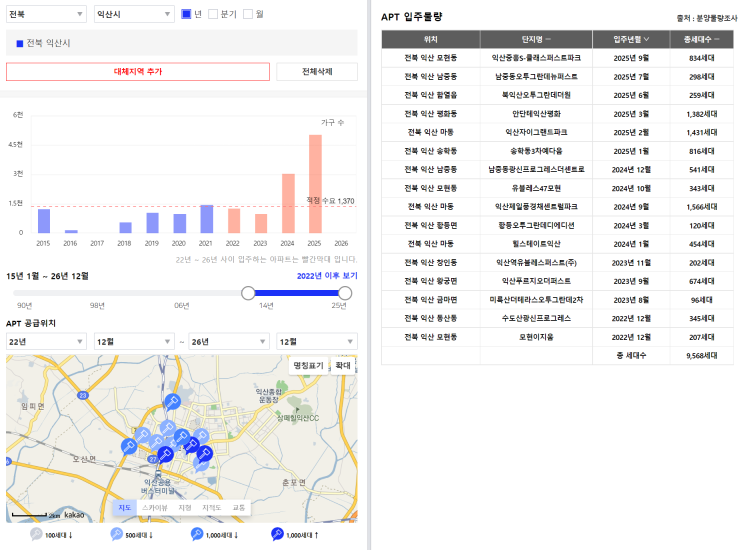Click the 적정 수요 1,370 chart label
This screenshot has height=550, width=743.
pos(330,201)
